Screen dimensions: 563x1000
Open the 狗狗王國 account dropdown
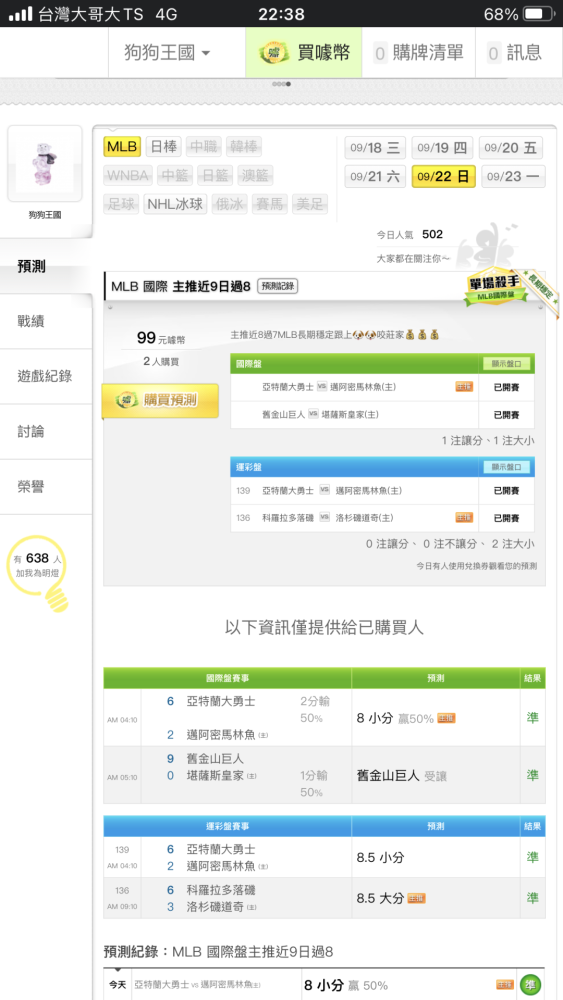coord(167,52)
